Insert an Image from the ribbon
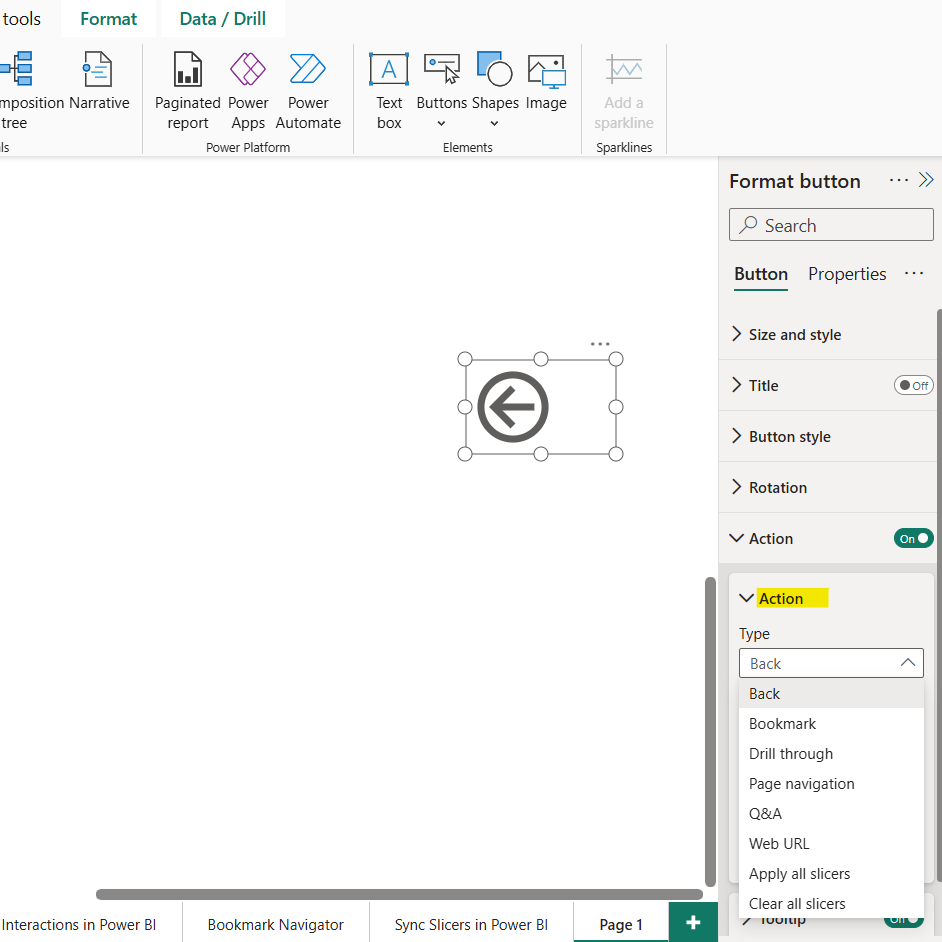 click(546, 91)
